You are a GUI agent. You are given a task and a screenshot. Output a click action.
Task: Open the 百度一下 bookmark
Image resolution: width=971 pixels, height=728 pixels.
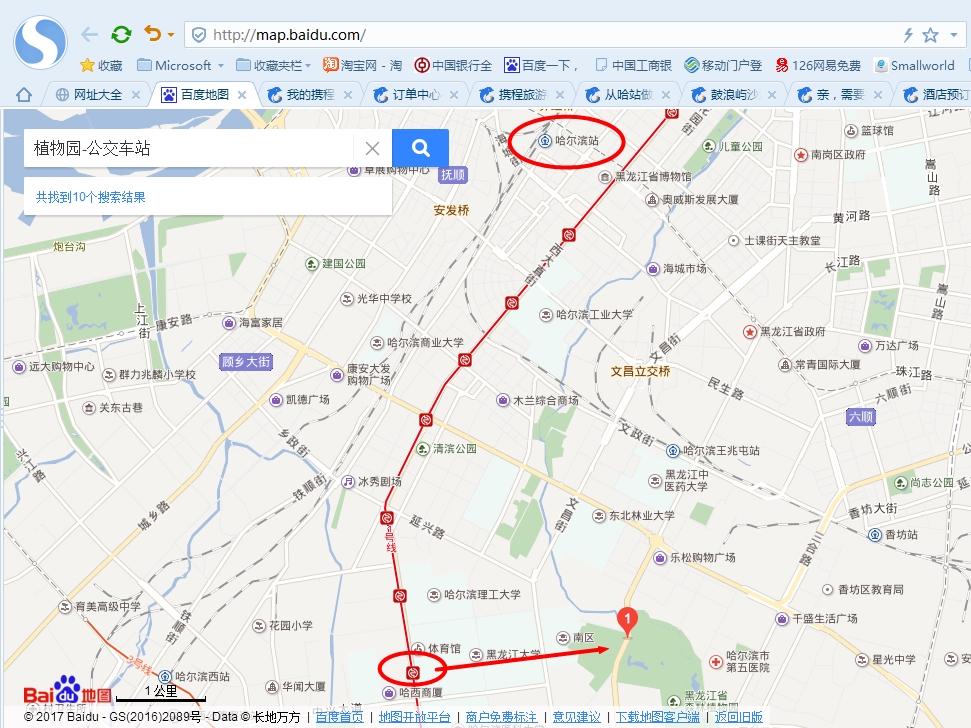541,65
